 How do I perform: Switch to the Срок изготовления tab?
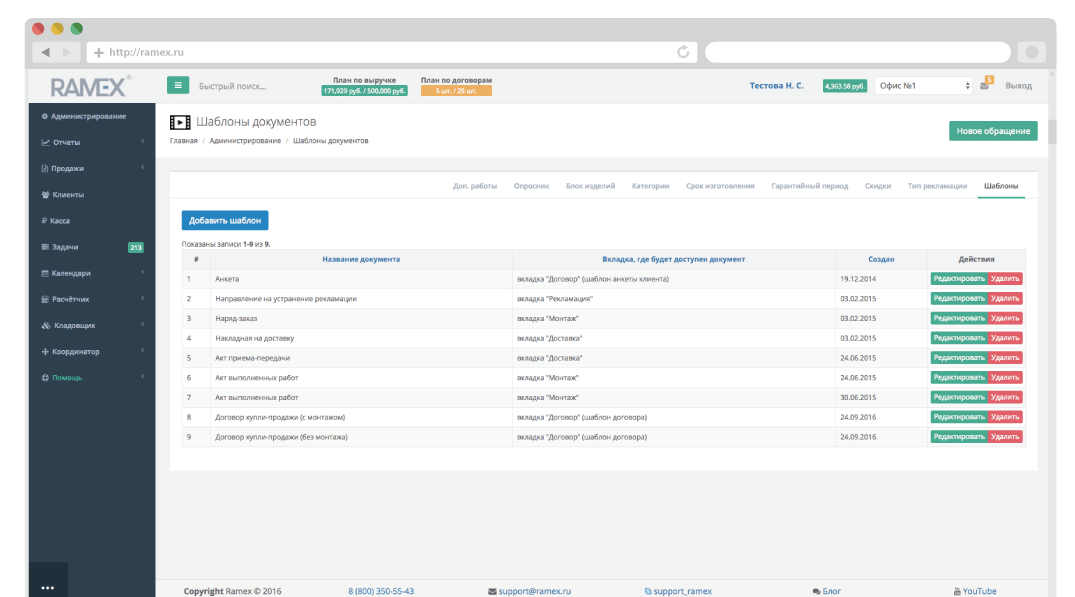(x=720, y=186)
